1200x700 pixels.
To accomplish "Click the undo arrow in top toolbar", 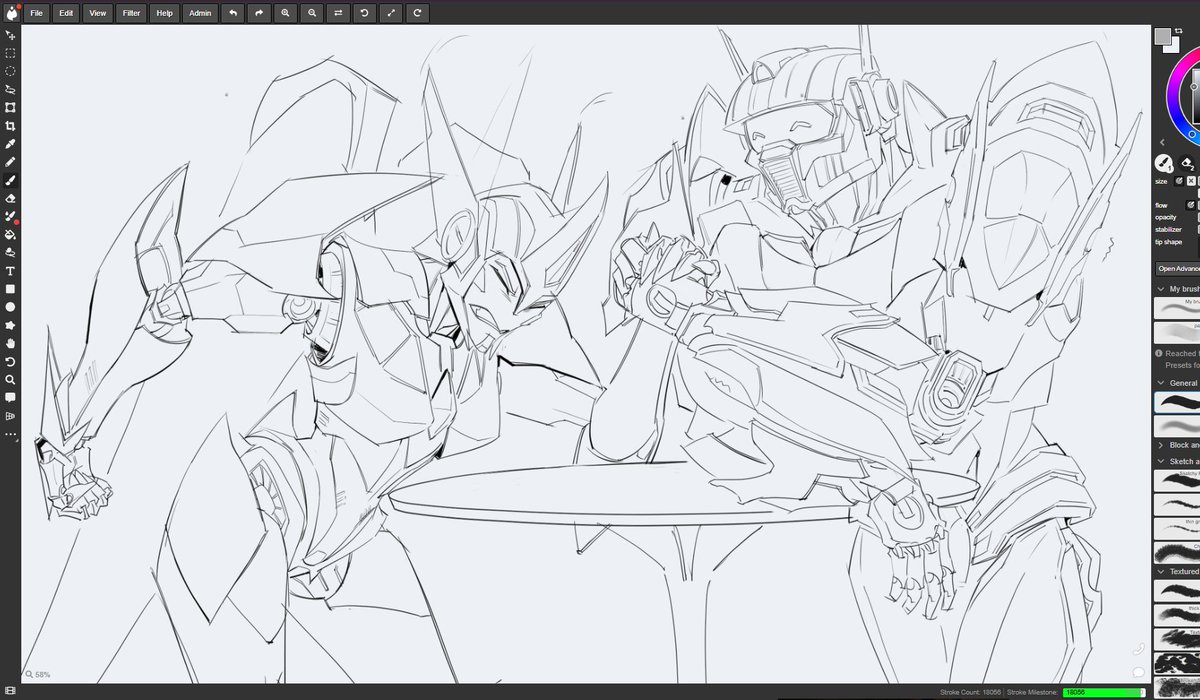I will (233, 13).
